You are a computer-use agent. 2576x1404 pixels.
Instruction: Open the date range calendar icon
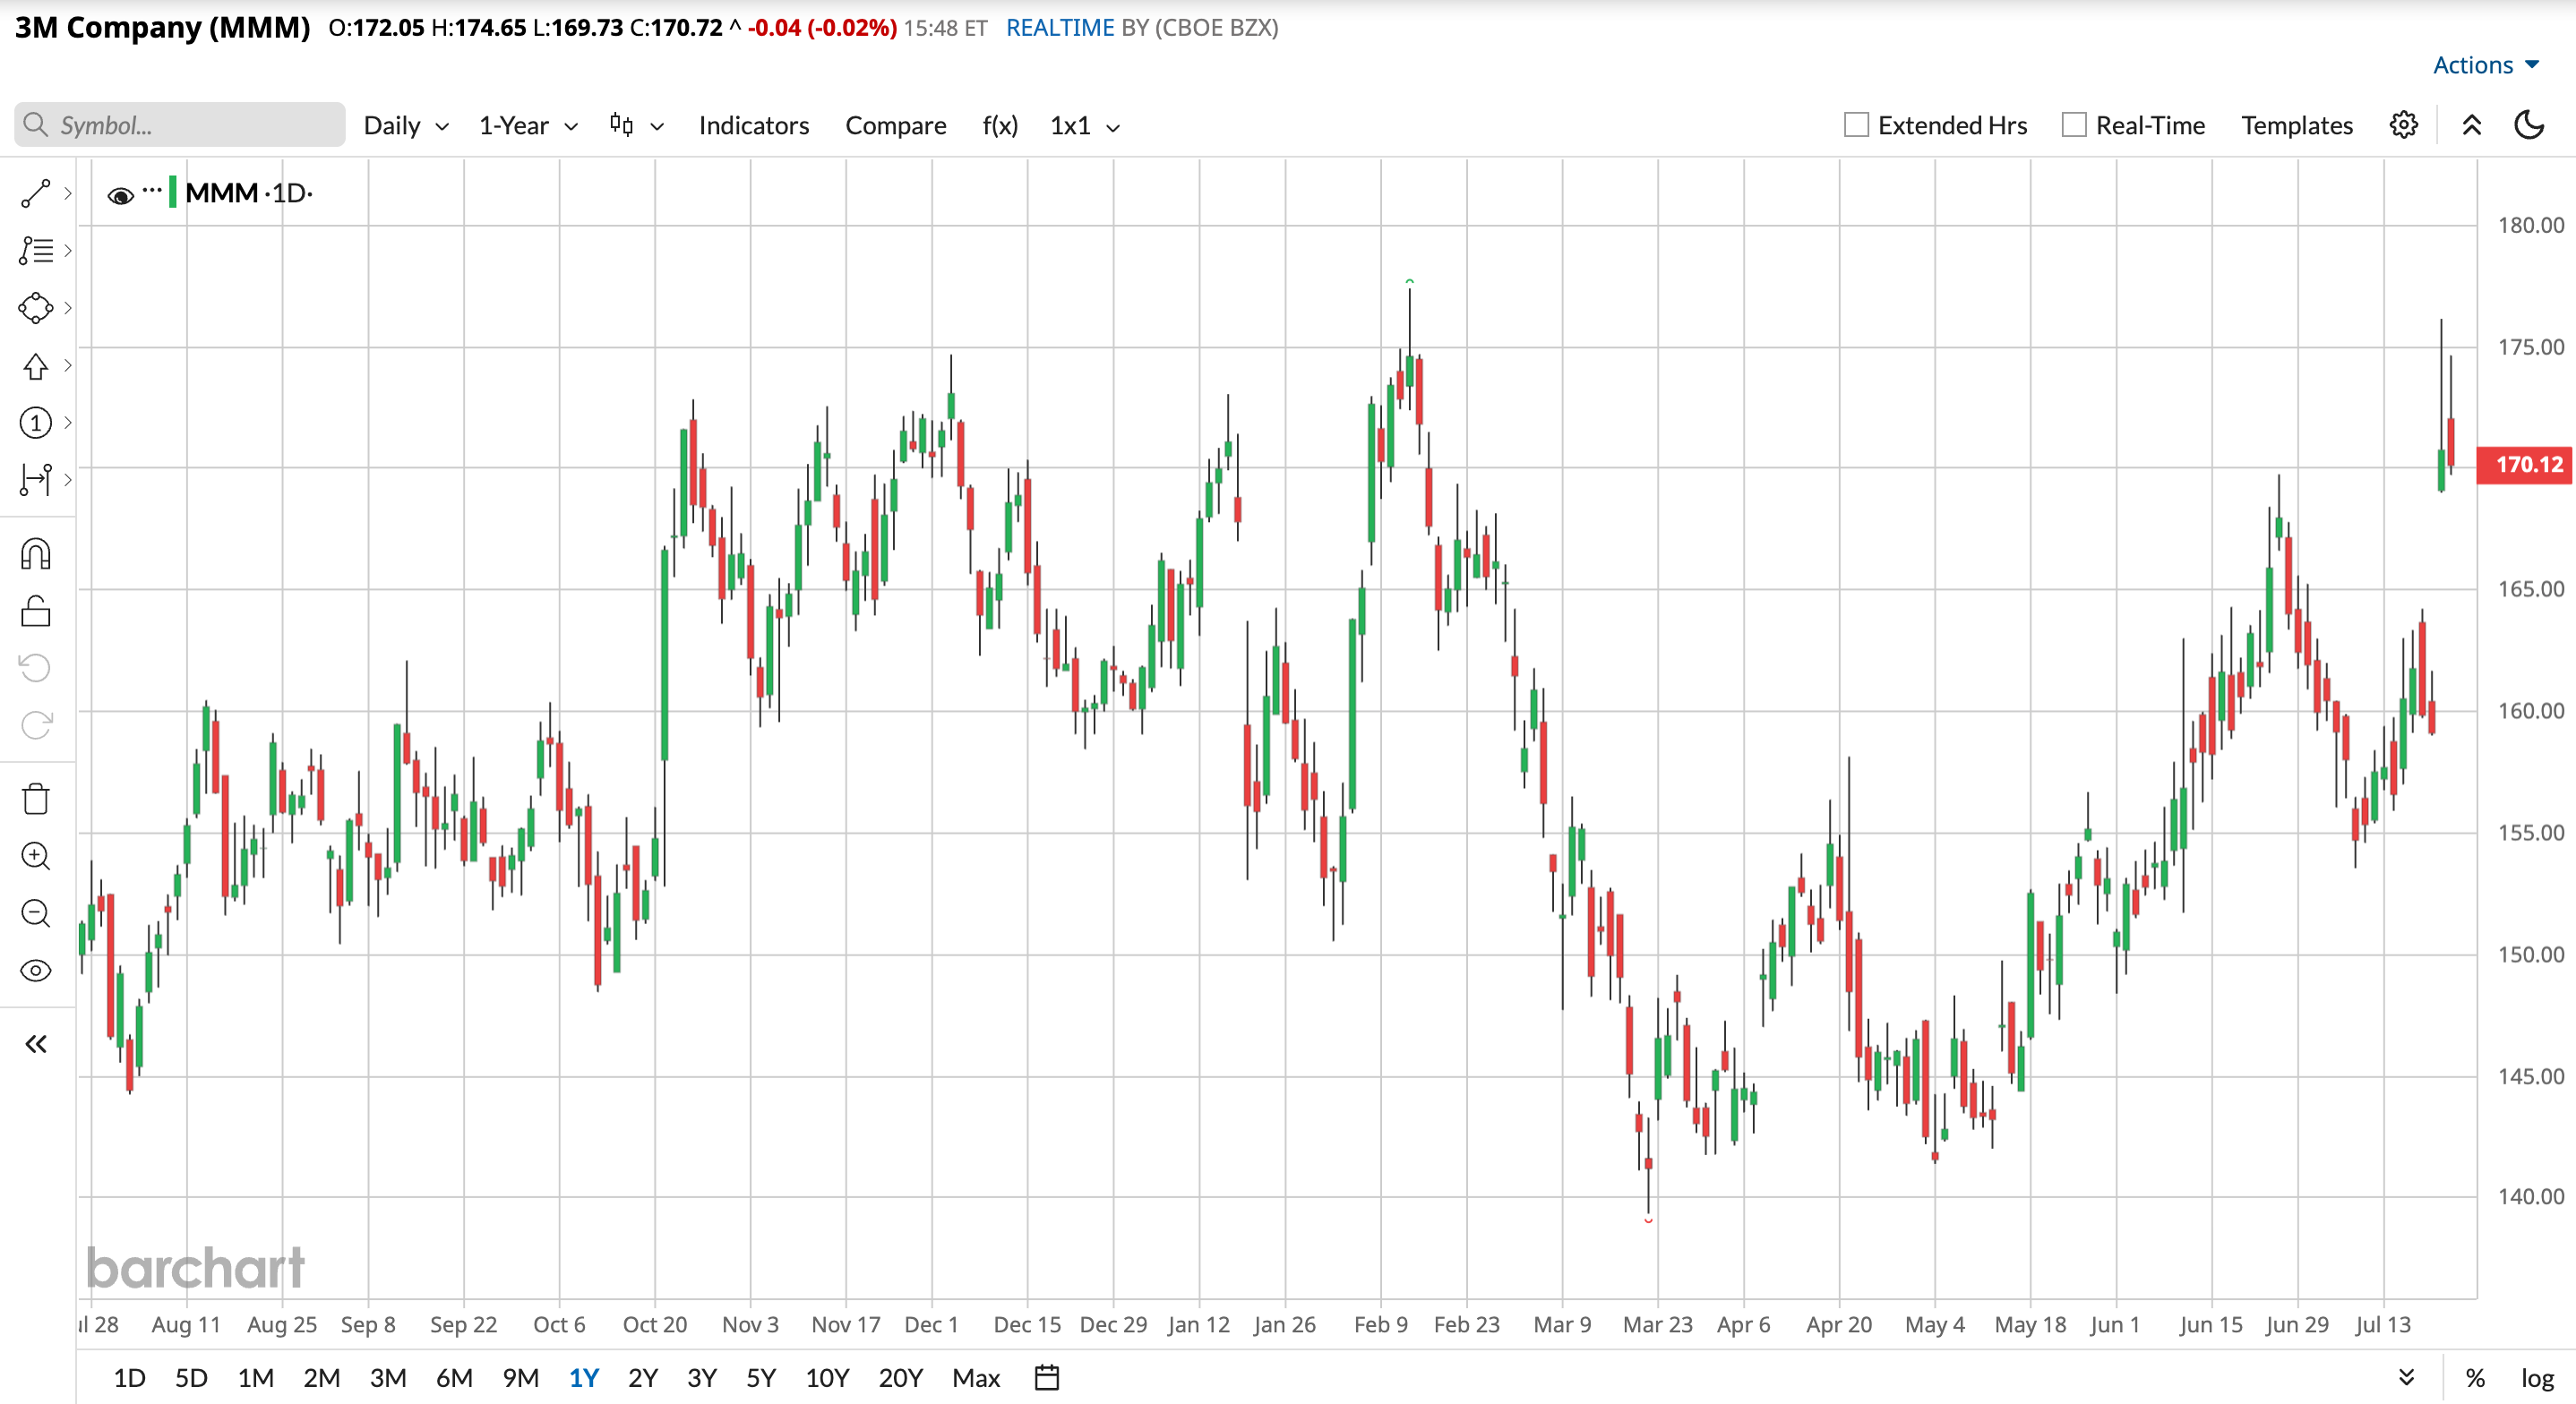pos(1047,1377)
